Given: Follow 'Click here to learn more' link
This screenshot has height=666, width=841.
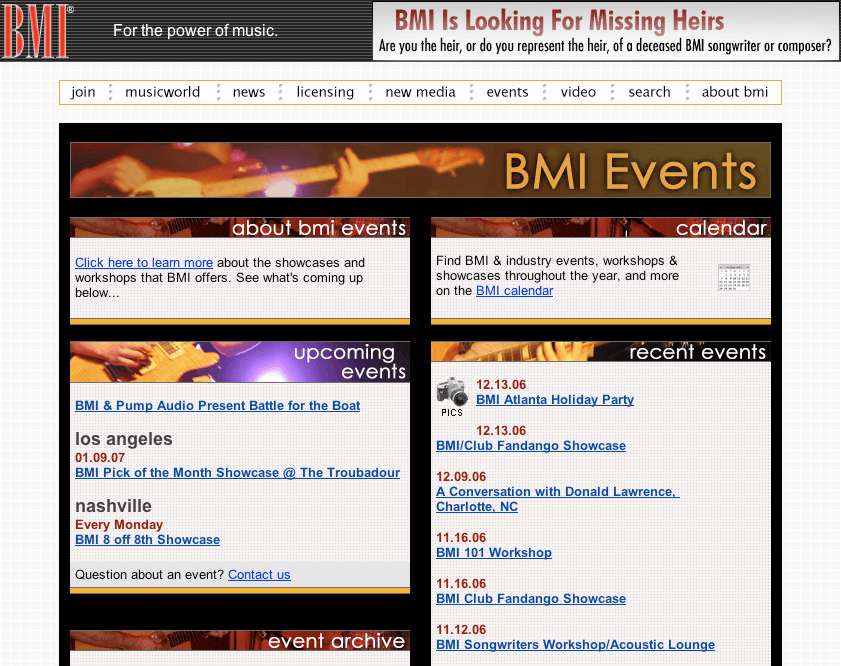Looking at the screenshot, I should [x=144, y=263].
